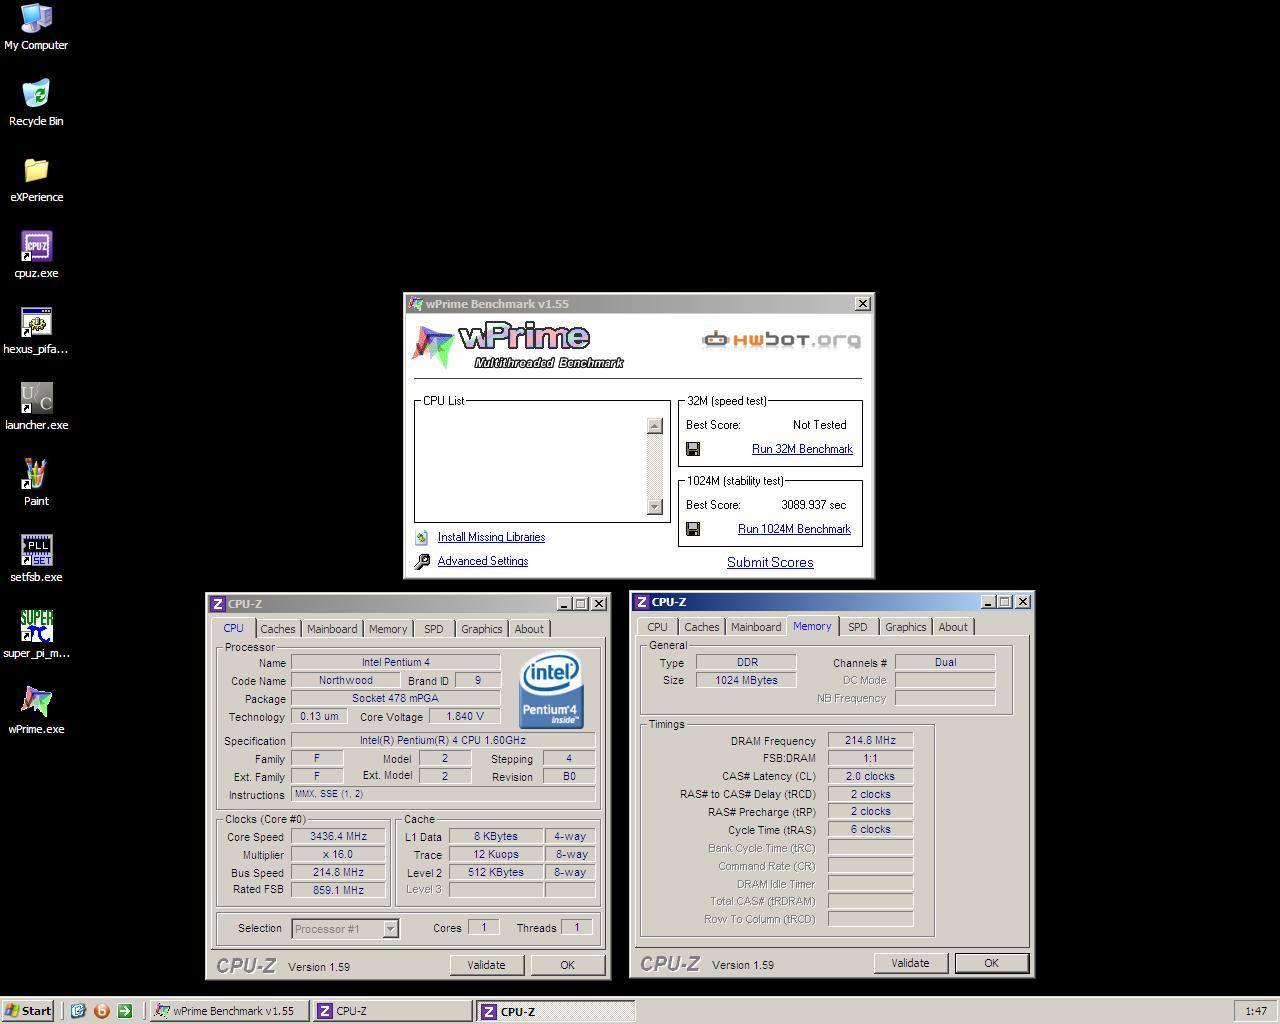Open SPD tab in left CPU-Z window

point(433,629)
